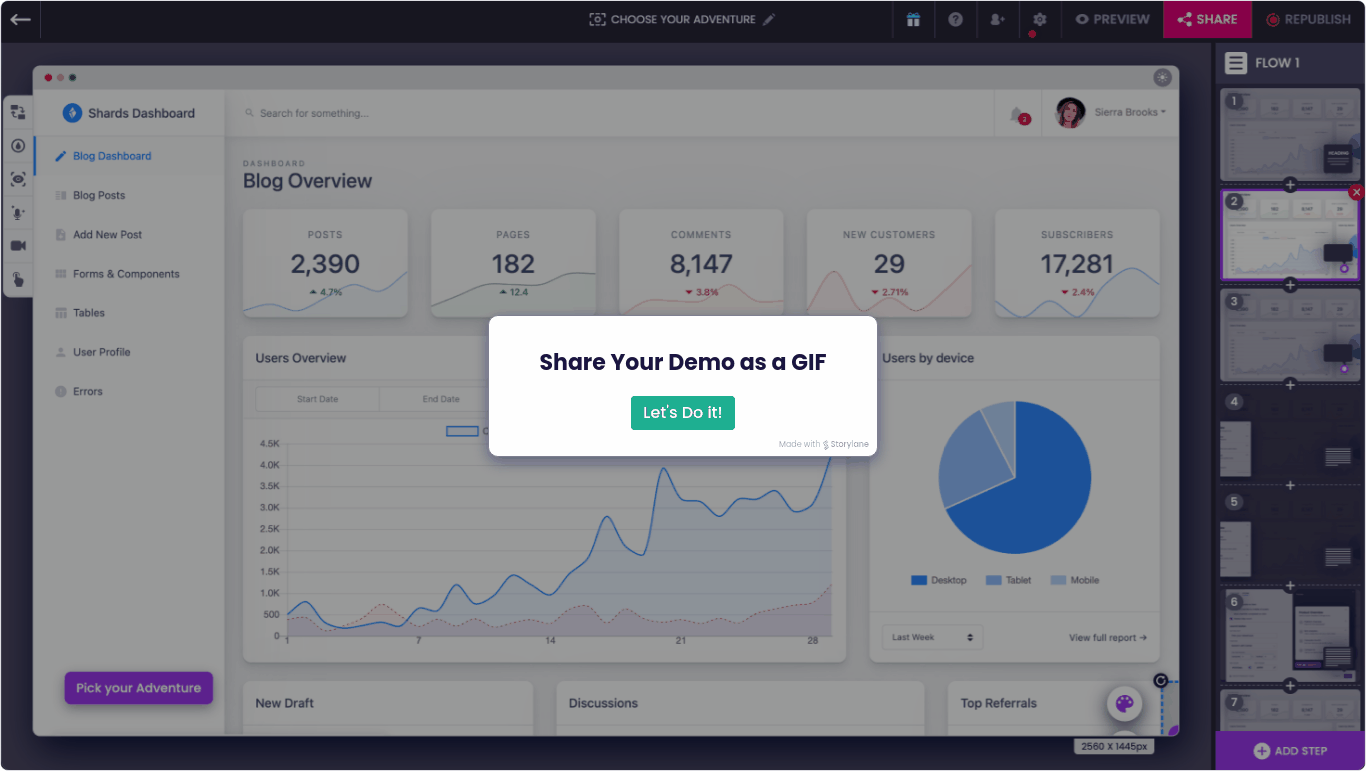The image size is (1366, 771).
Task: Toggle the light mode sun icon
Action: pos(1162,77)
